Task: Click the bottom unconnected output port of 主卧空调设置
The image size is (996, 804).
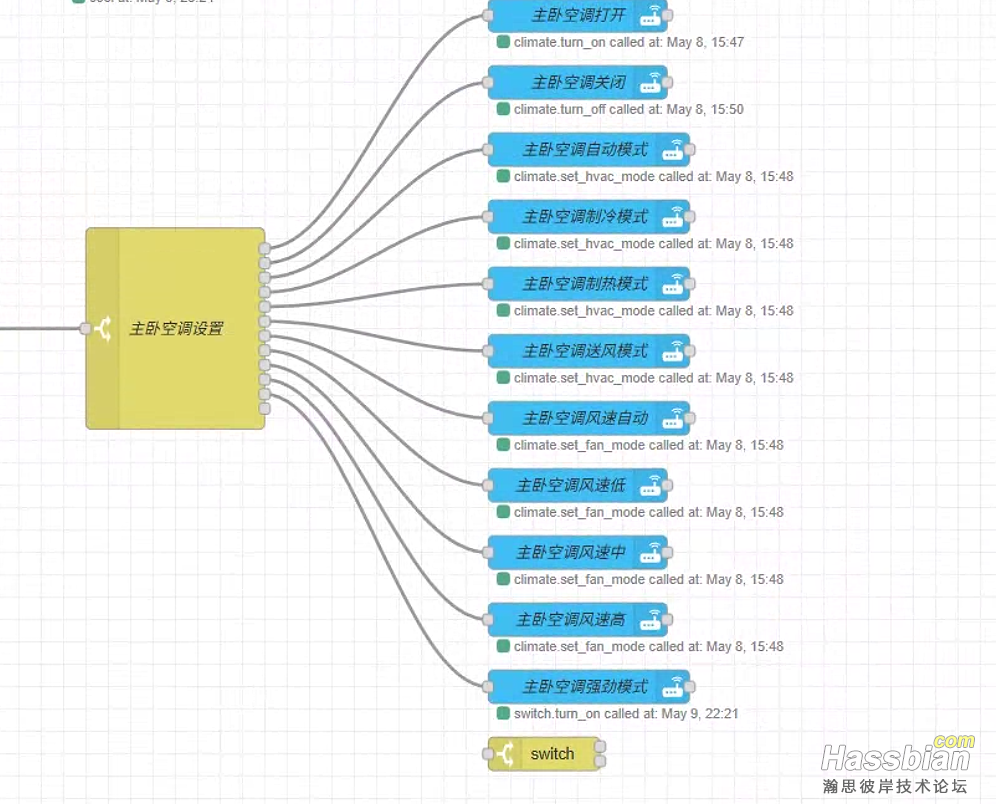Action: point(265,408)
